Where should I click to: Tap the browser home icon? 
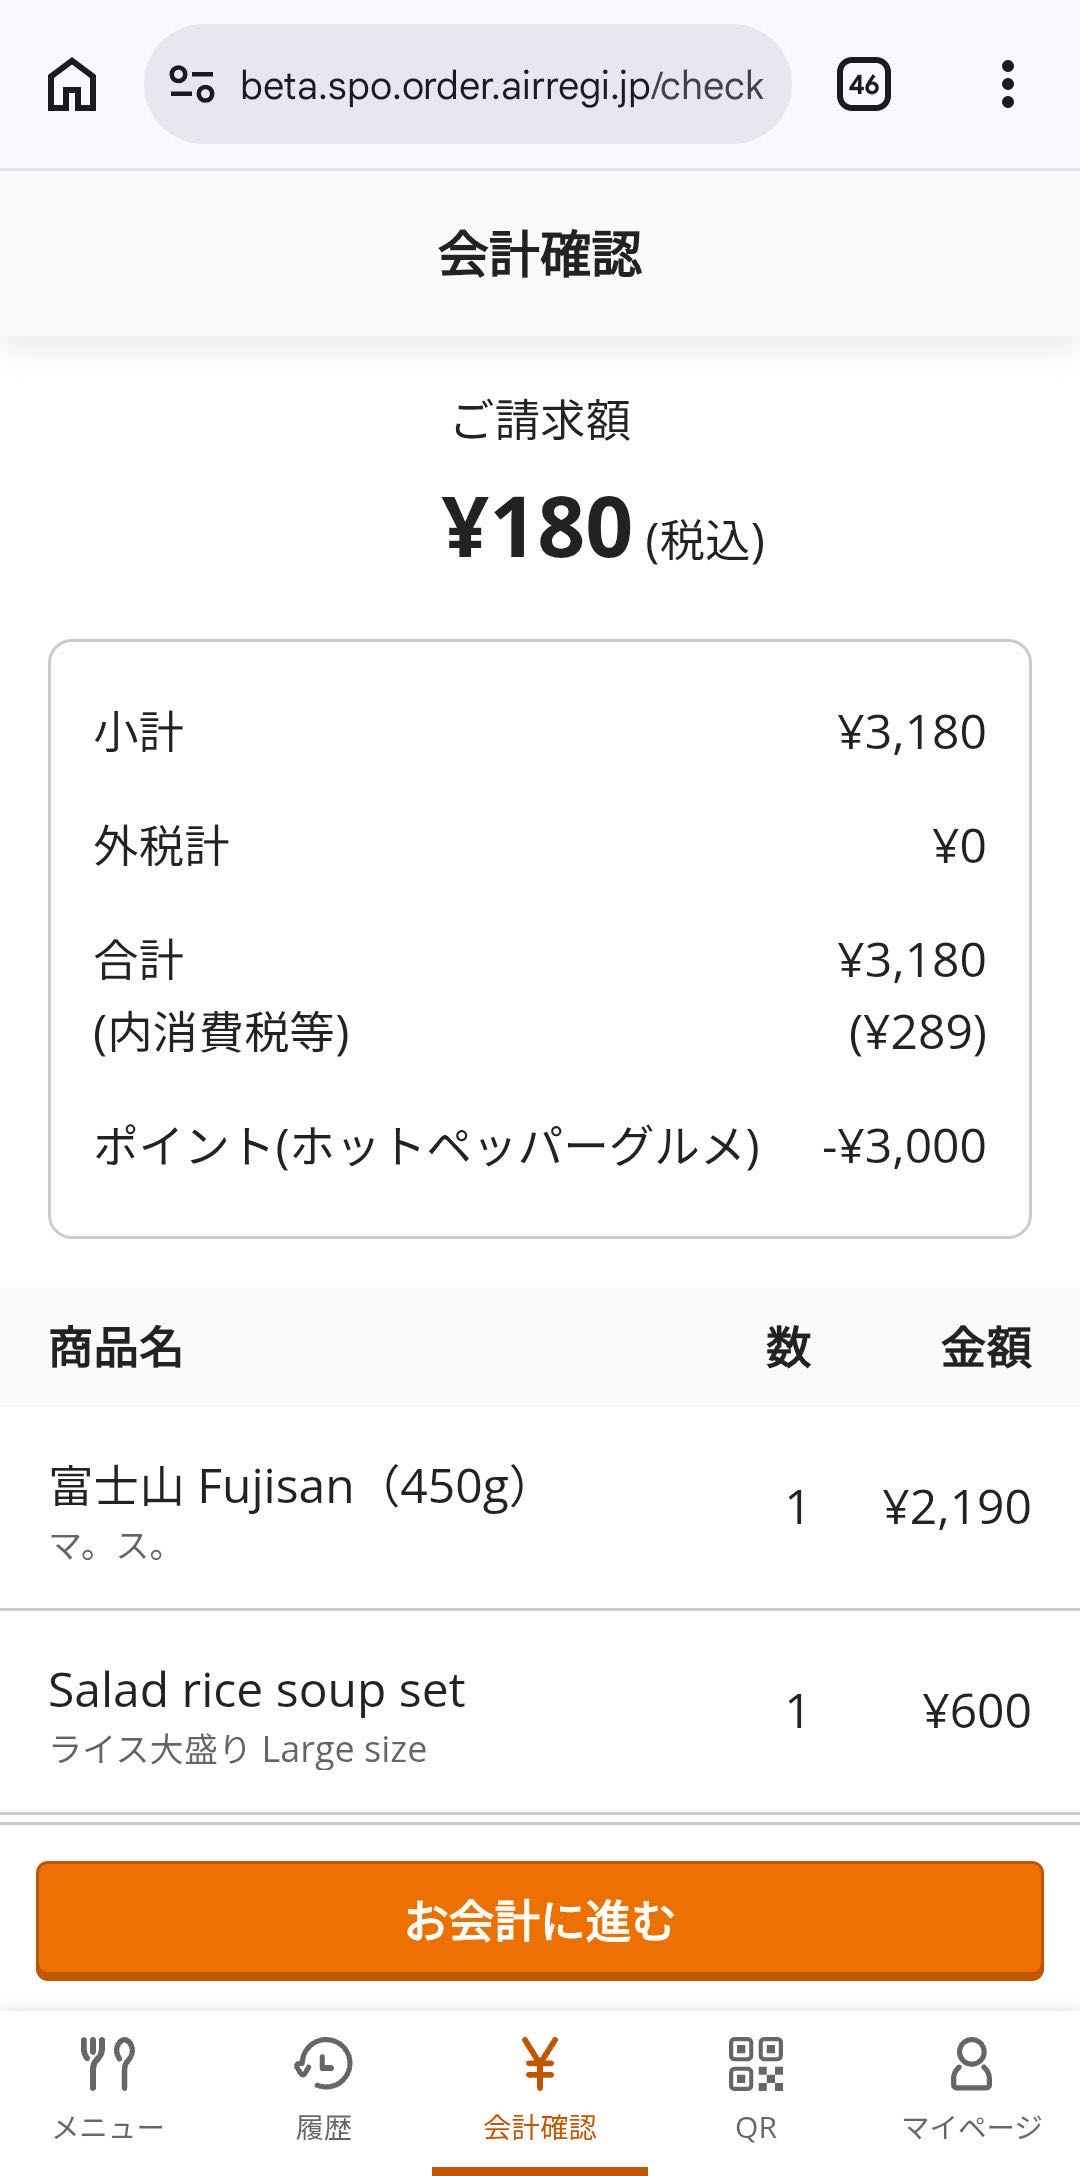72,85
